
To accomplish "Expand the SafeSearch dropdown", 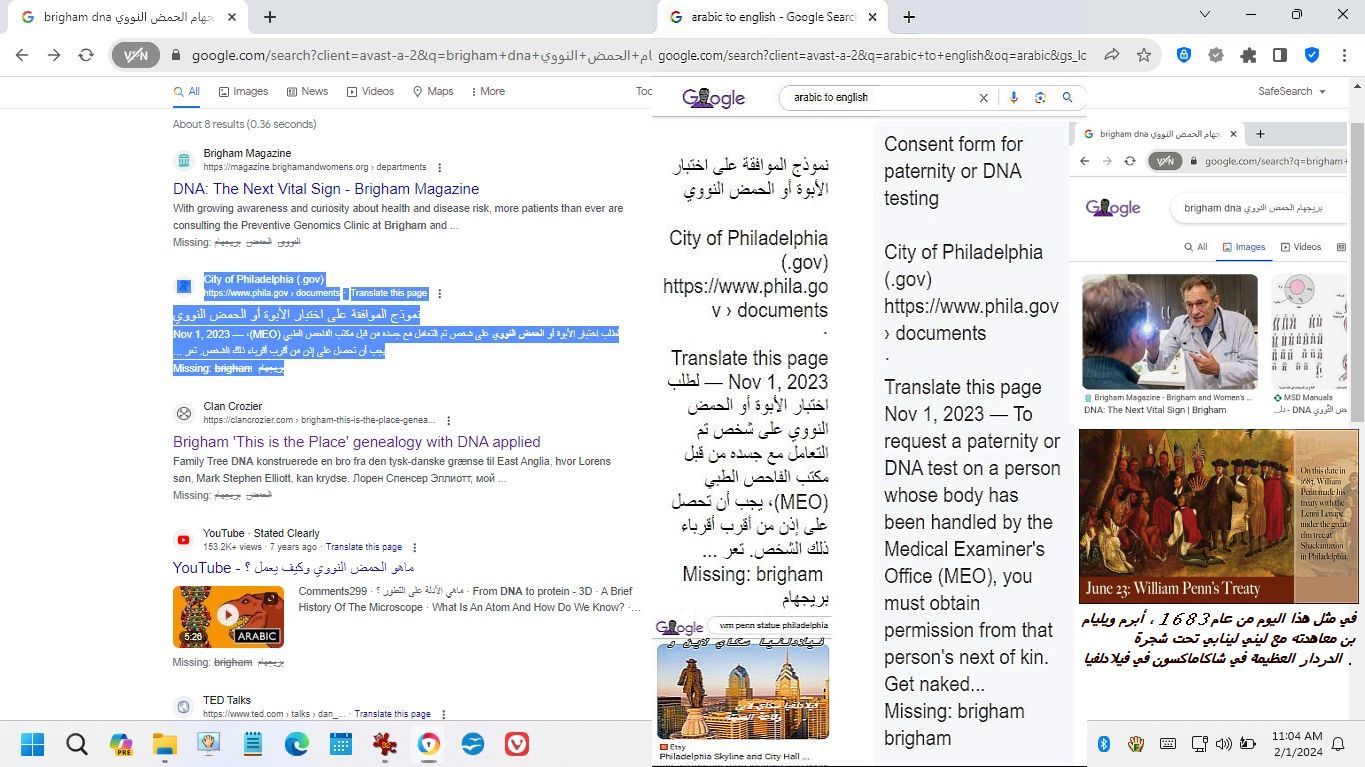I will [1292, 91].
